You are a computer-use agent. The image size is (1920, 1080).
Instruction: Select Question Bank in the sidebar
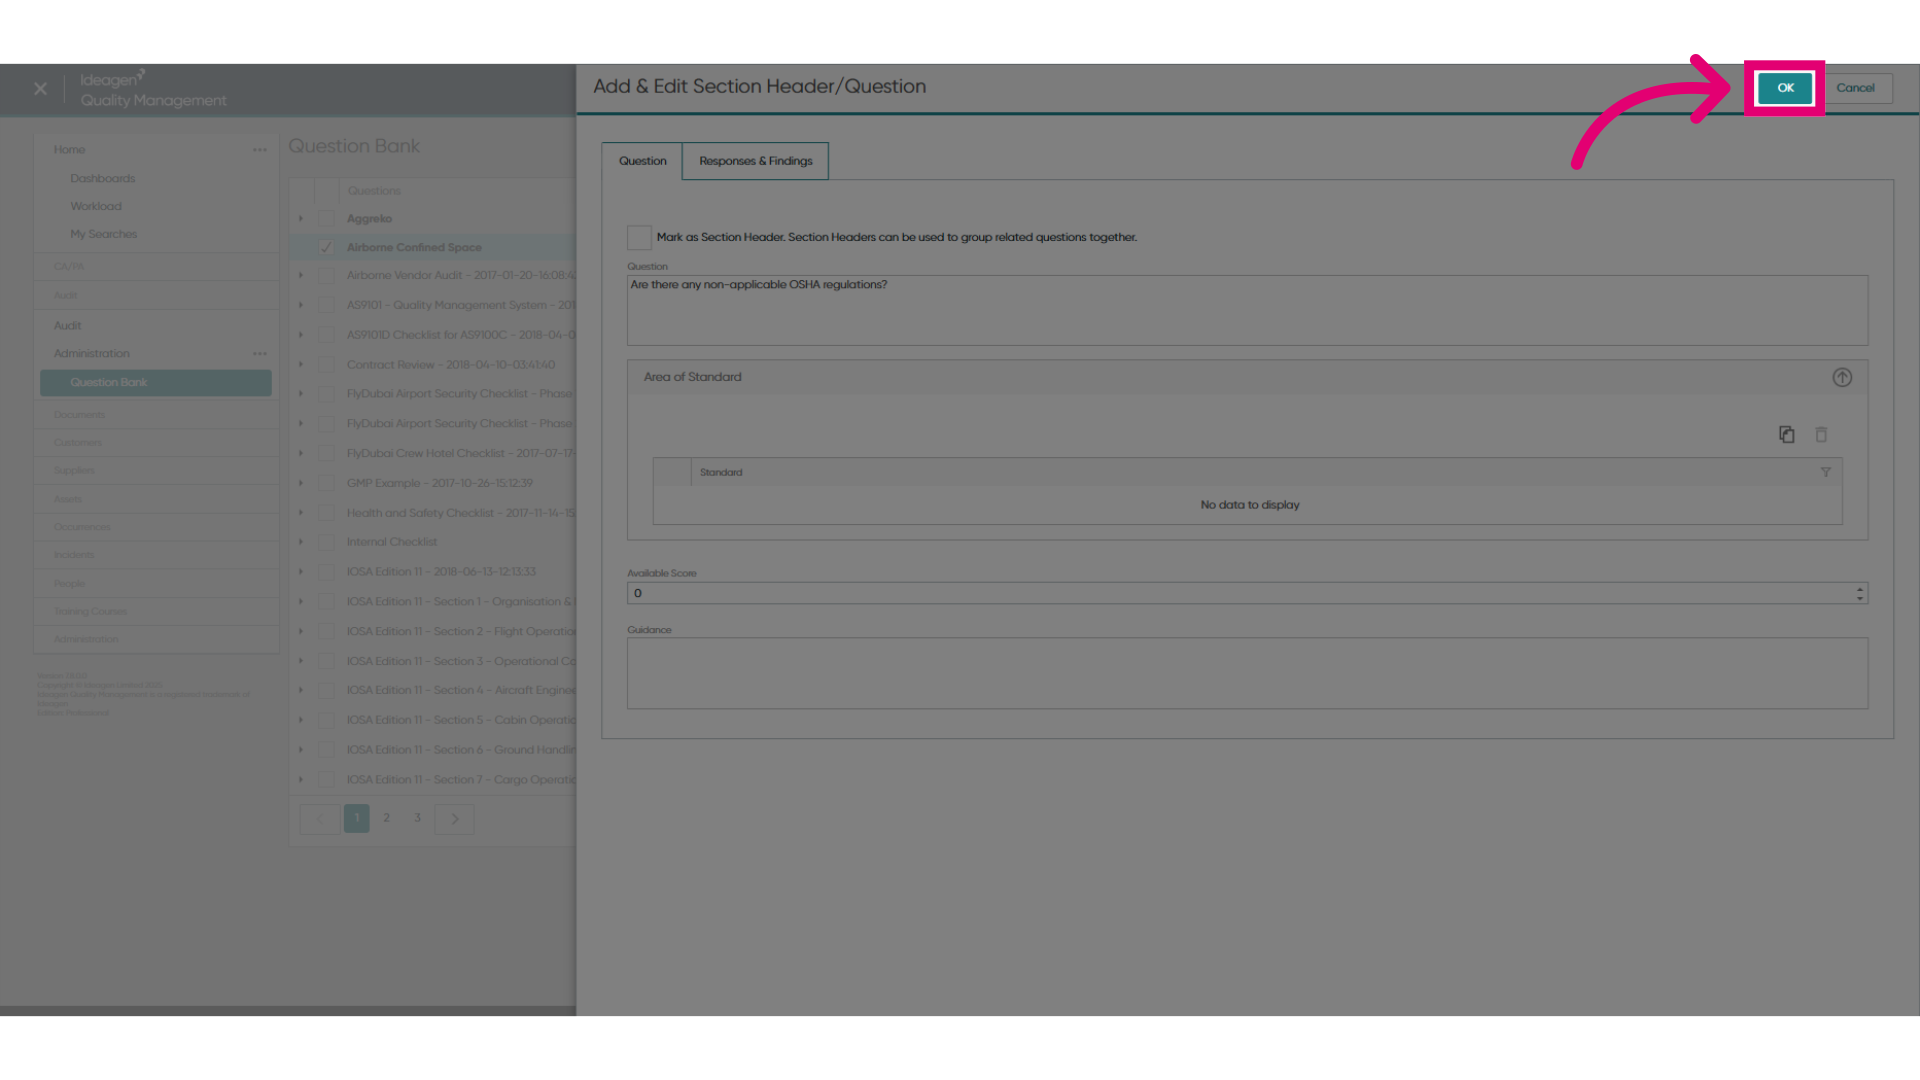[x=156, y=382]
